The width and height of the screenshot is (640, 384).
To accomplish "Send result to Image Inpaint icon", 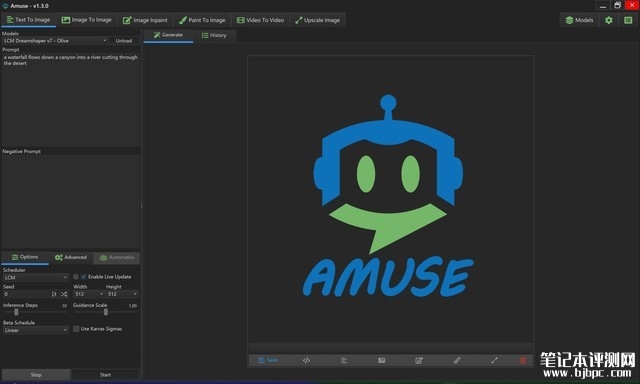I will pos(419,360).
